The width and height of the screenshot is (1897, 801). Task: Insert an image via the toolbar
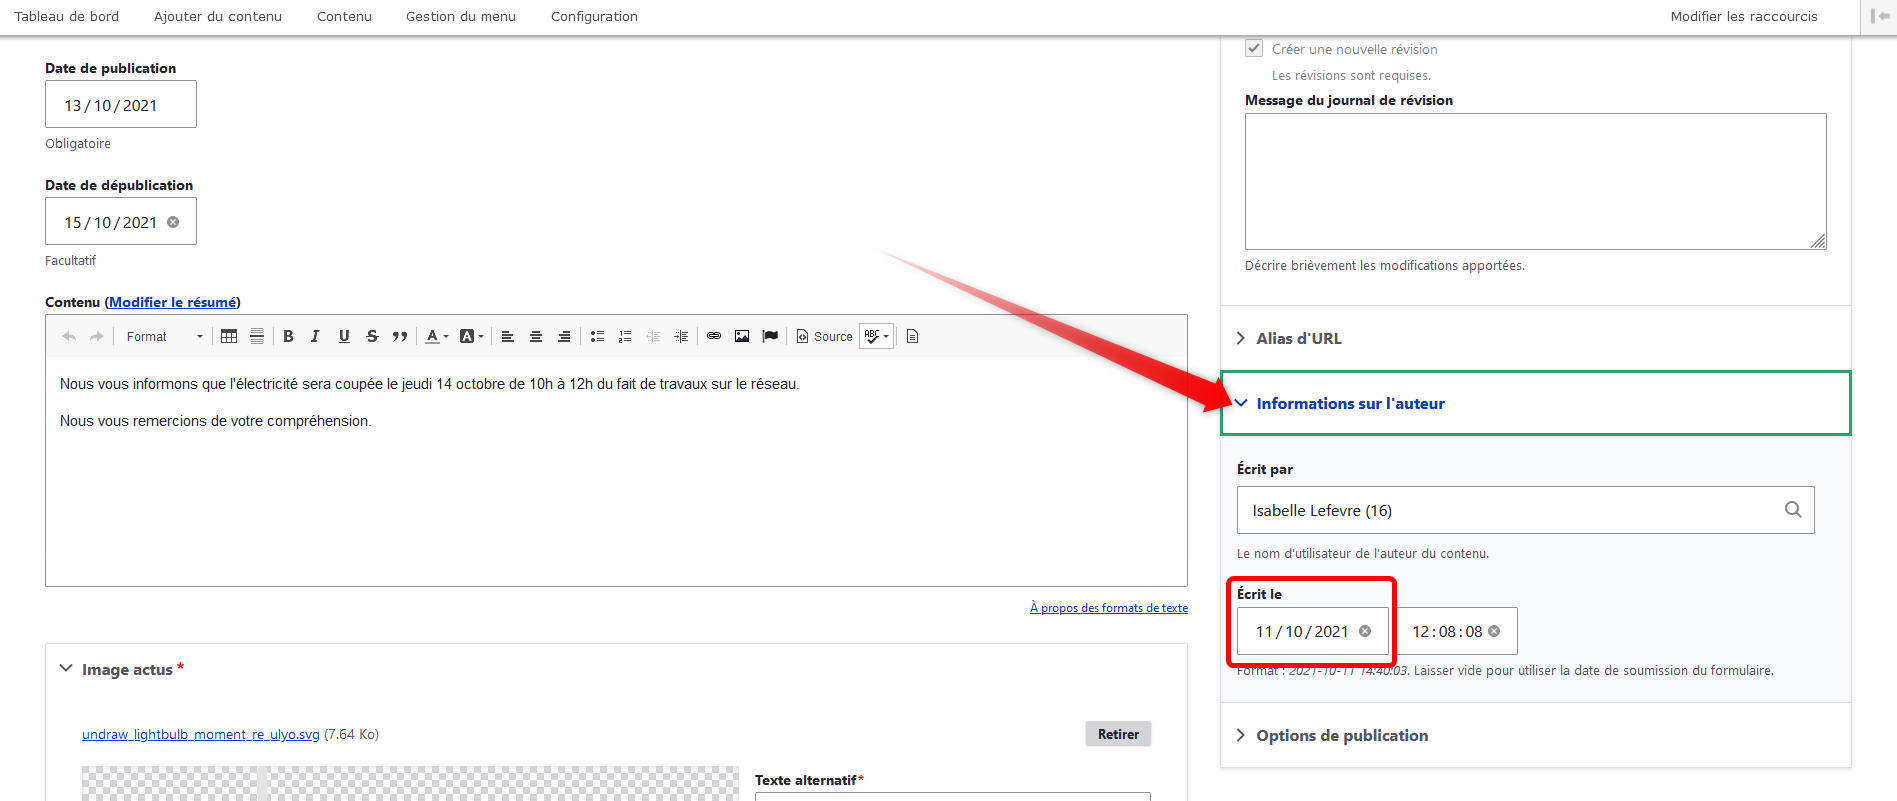[742, 337]
